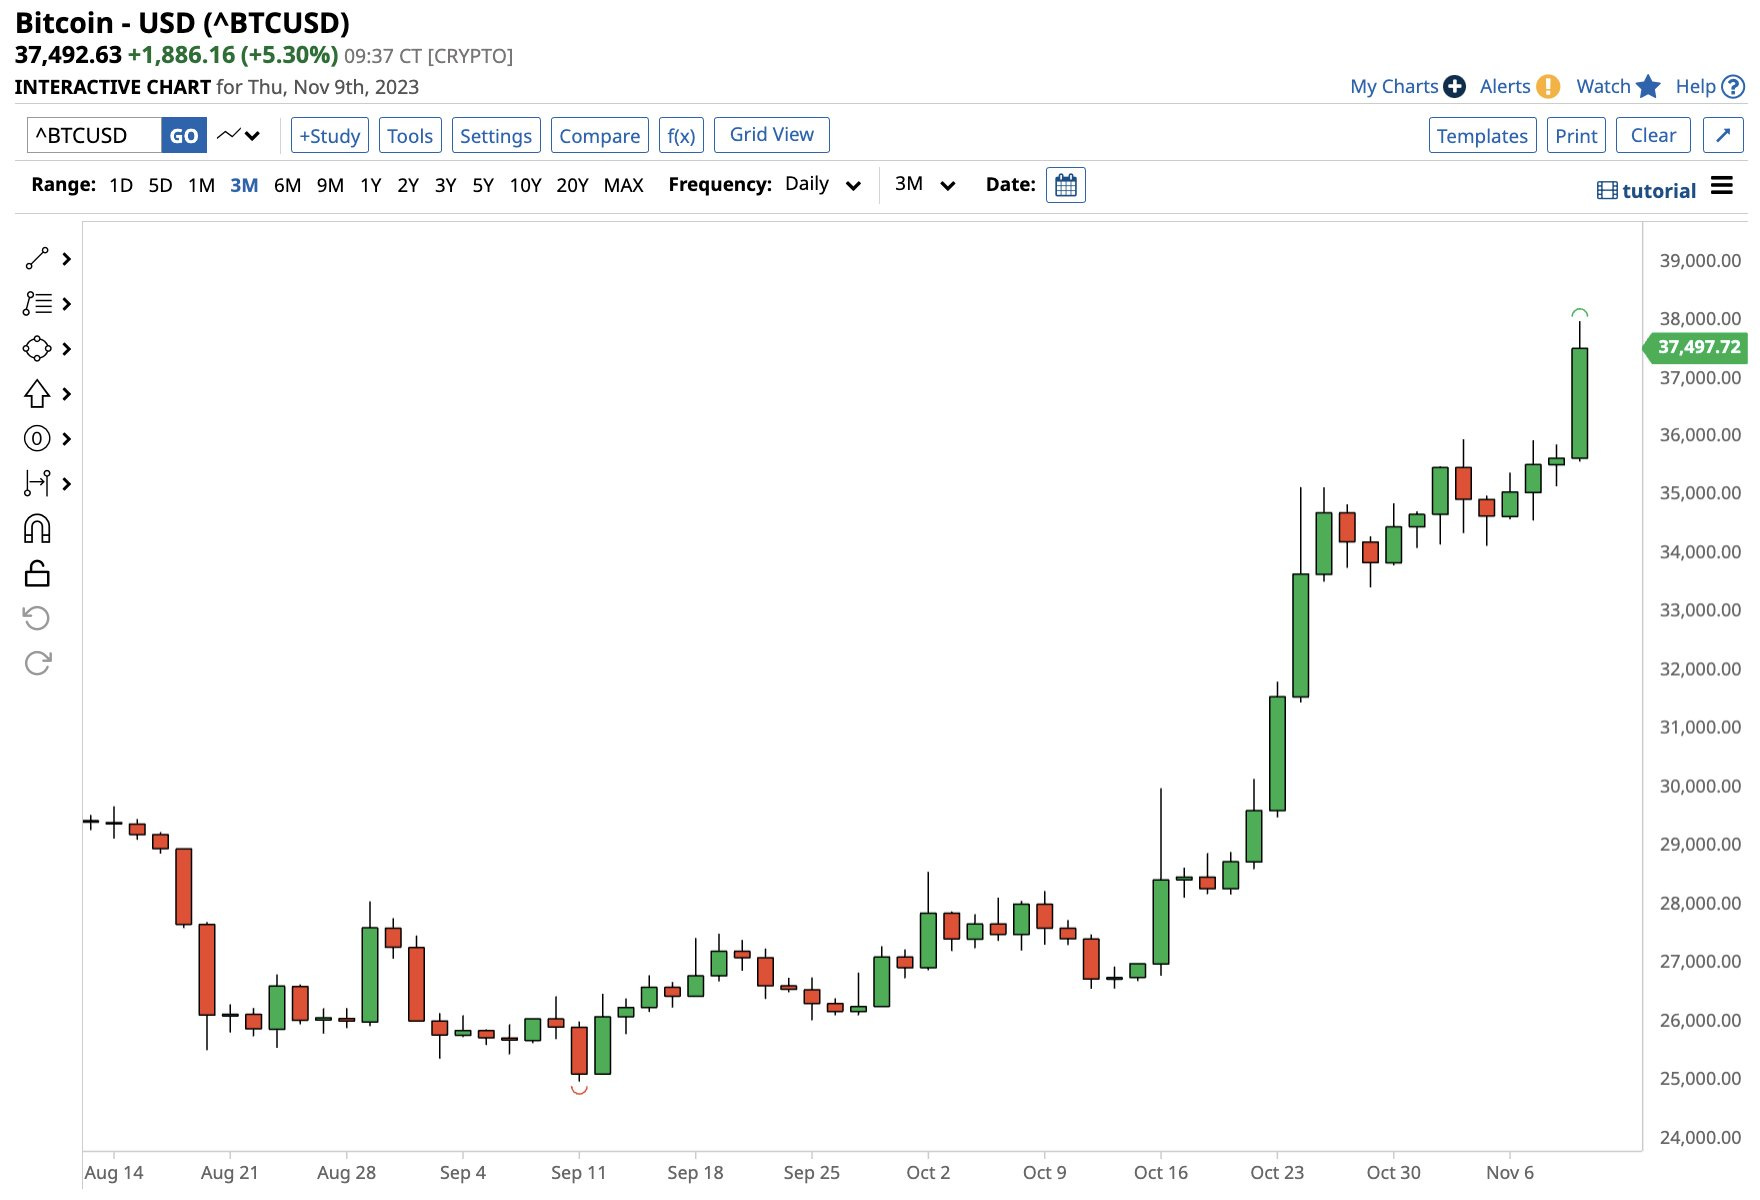Click the ^BTCUSD symbol input field

point(94,135)
